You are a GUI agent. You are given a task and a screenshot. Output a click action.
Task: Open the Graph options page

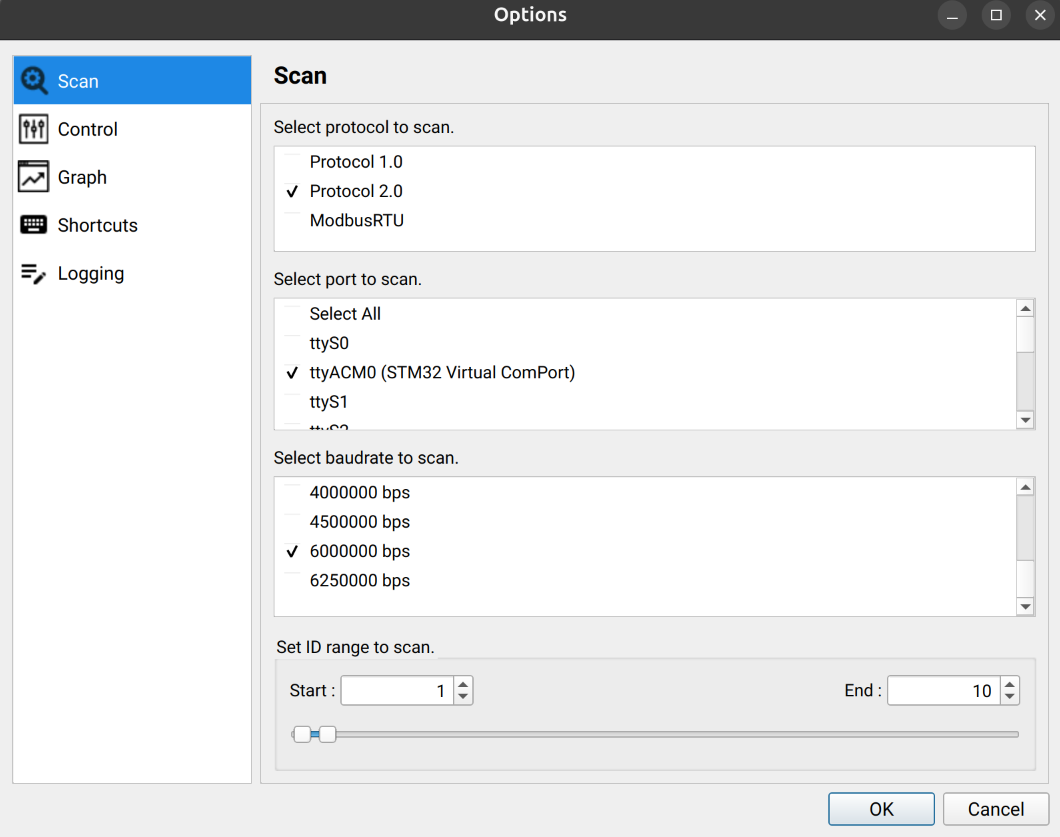click(x=82, y=177)
